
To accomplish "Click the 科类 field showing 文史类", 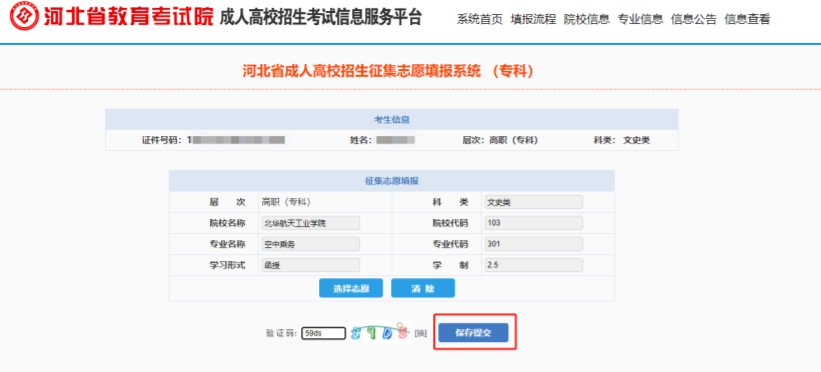I will click(x=534, y=202).
